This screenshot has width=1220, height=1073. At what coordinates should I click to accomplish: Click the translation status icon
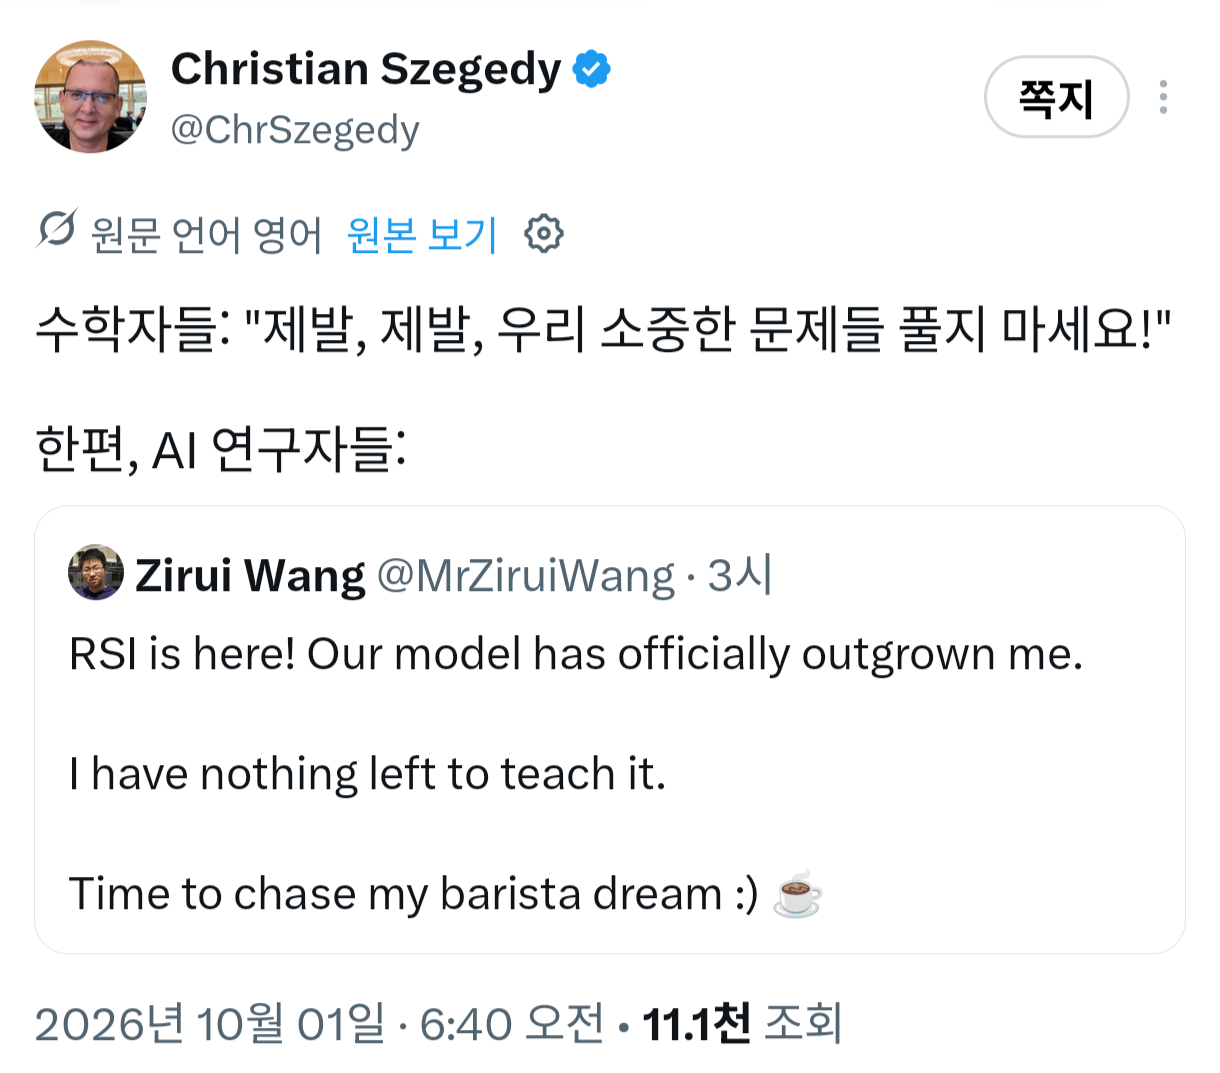56,230
